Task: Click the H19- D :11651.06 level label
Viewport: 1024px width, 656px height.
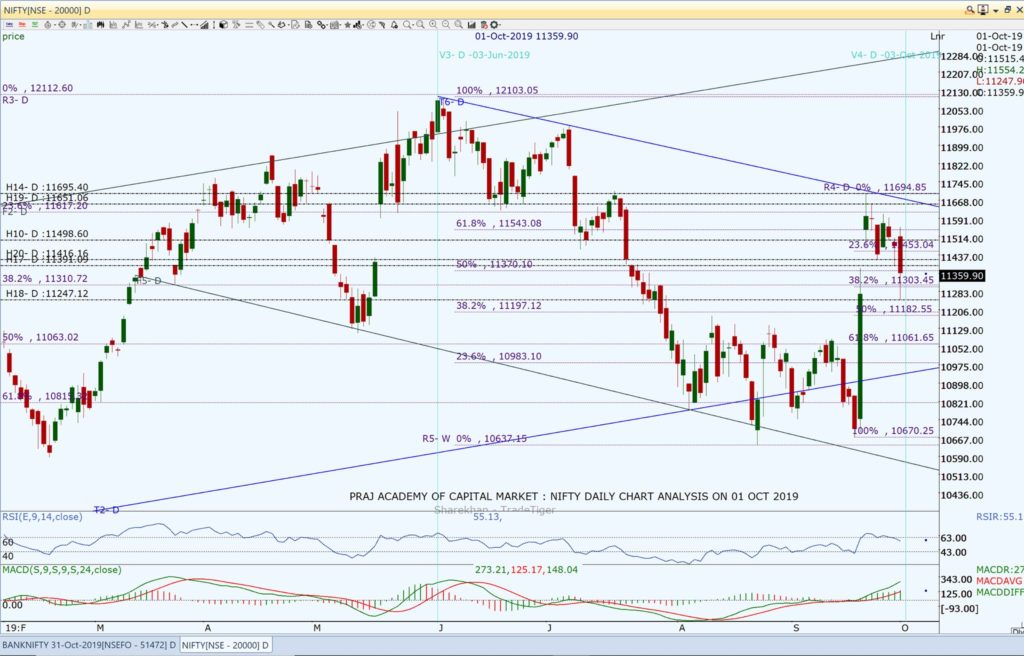Action: (x=47, y=197)
